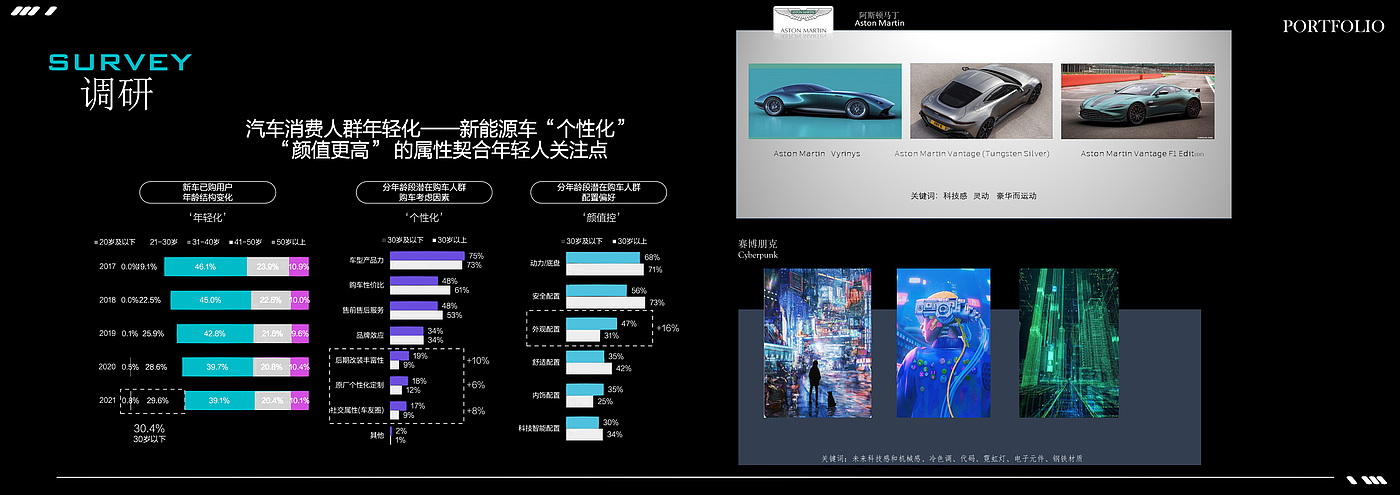Click the Aston Martin Vyrinys caption
Image resolution: width=1400 pixels, height=495 pixels.
(x=817, y=154)
